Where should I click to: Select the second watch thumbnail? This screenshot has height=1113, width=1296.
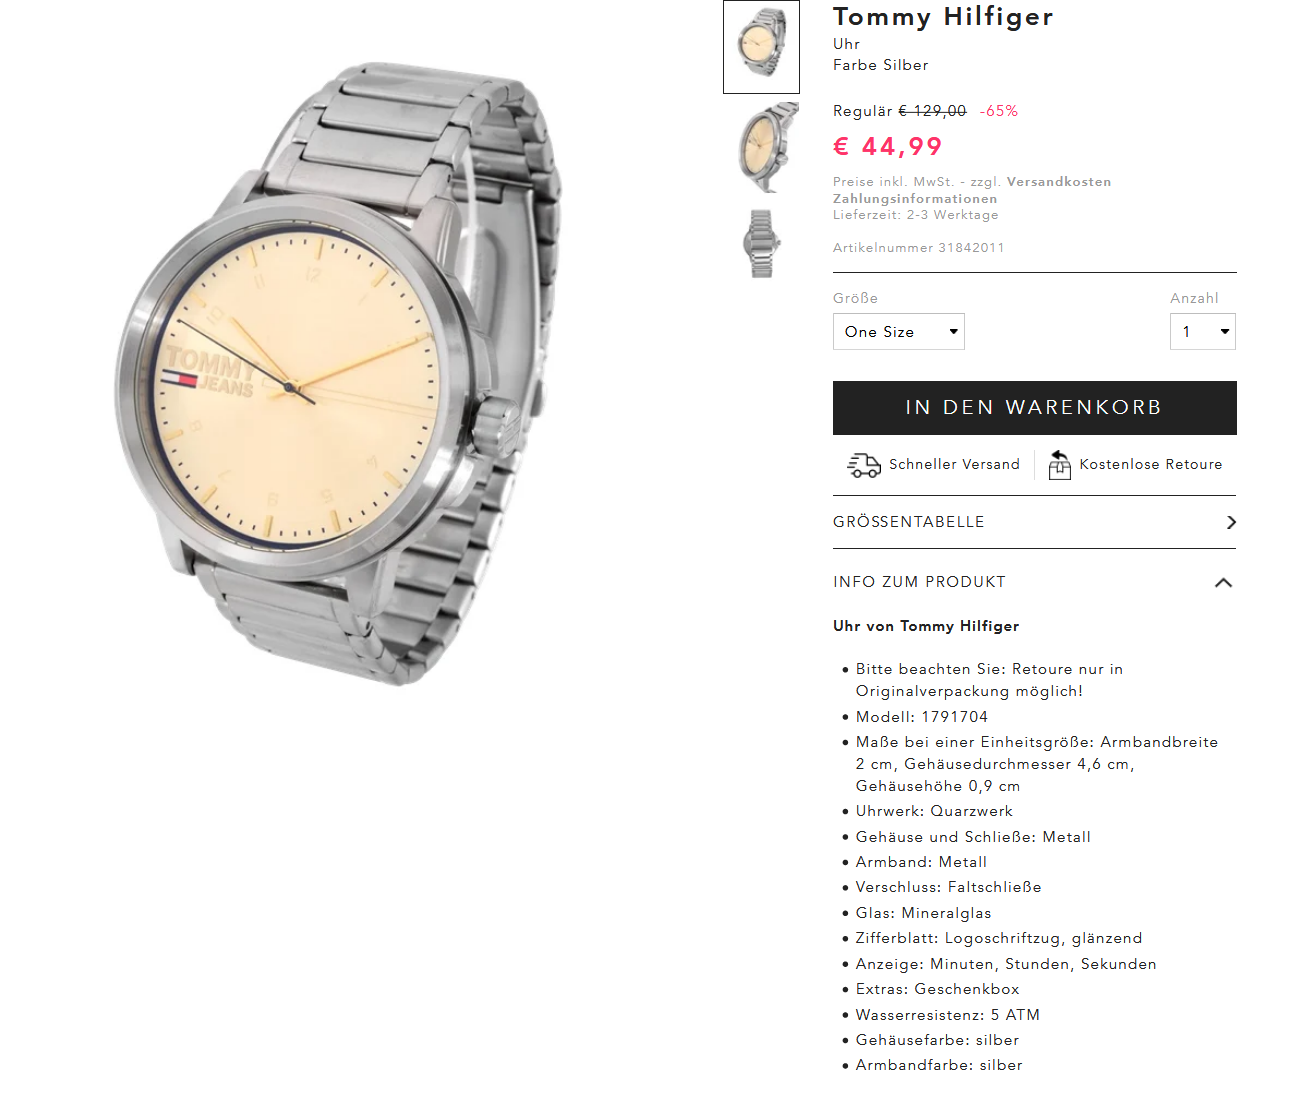(x=762, y=149)
